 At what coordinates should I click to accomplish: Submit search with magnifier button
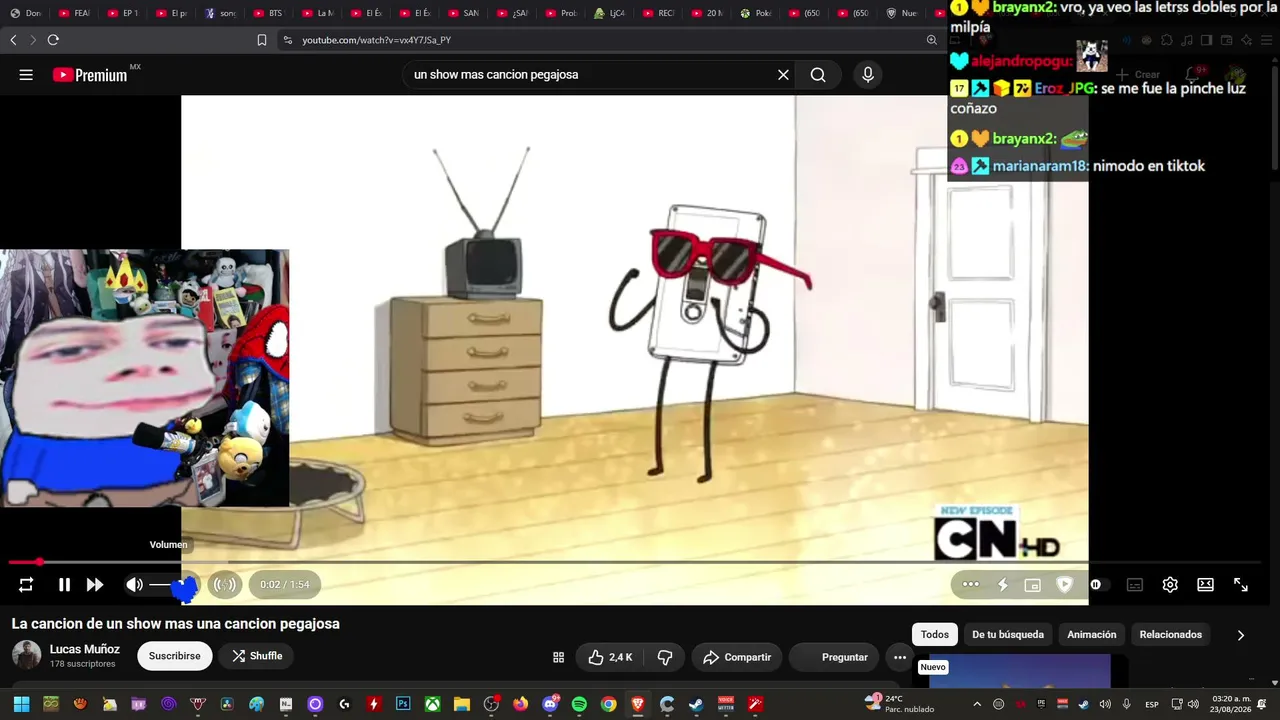click(818, 75)
